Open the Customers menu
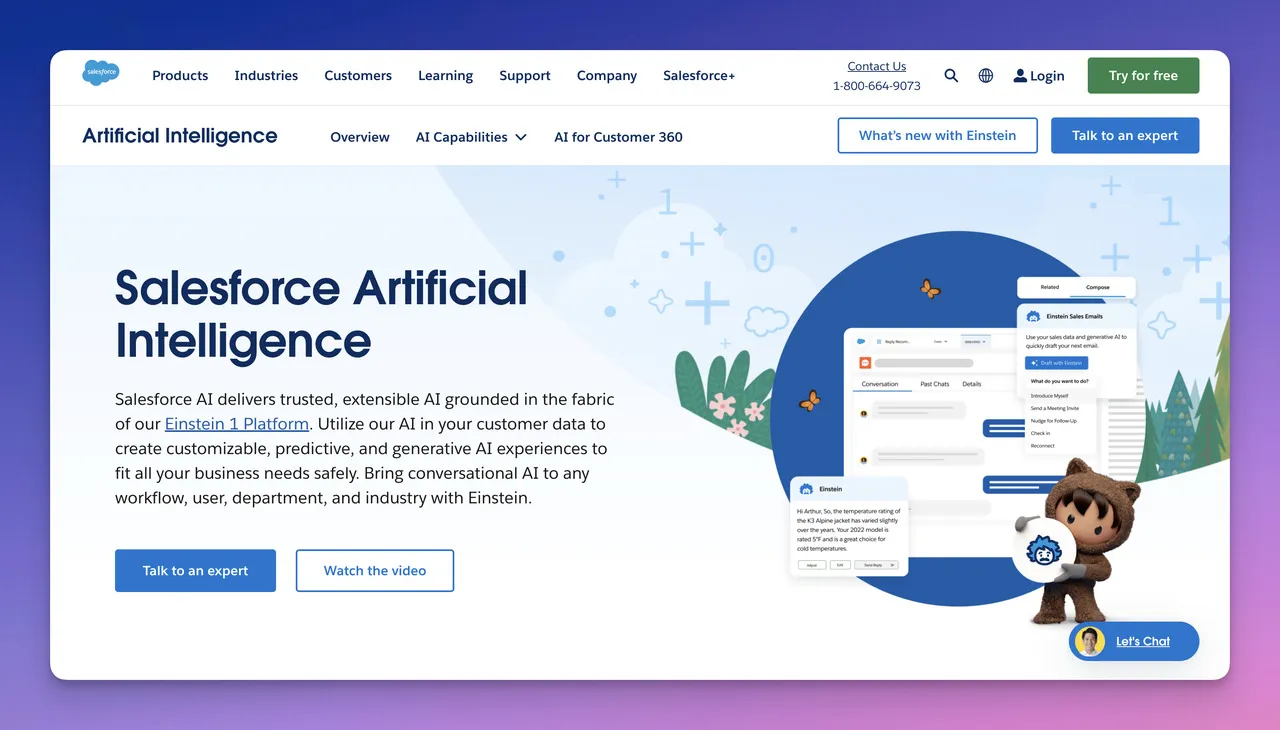Image resolution: width=1280 pixels, height=730 pixels. (x=358, y=76)
